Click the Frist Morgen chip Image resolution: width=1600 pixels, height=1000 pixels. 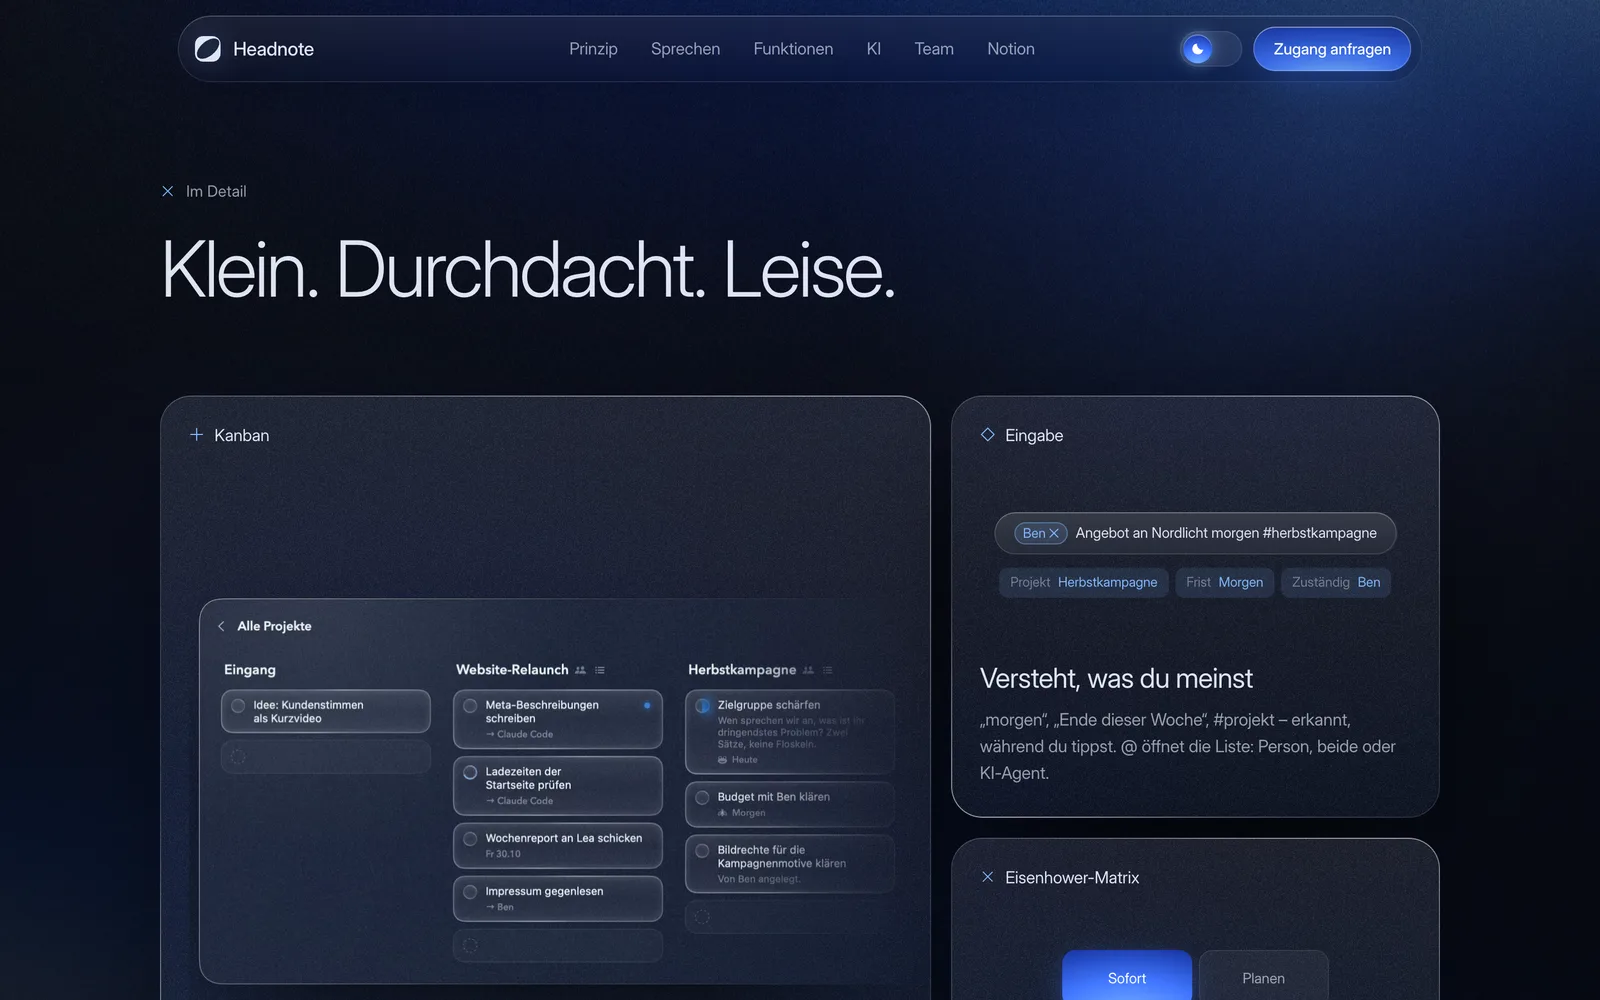[x=1225, y=582]
